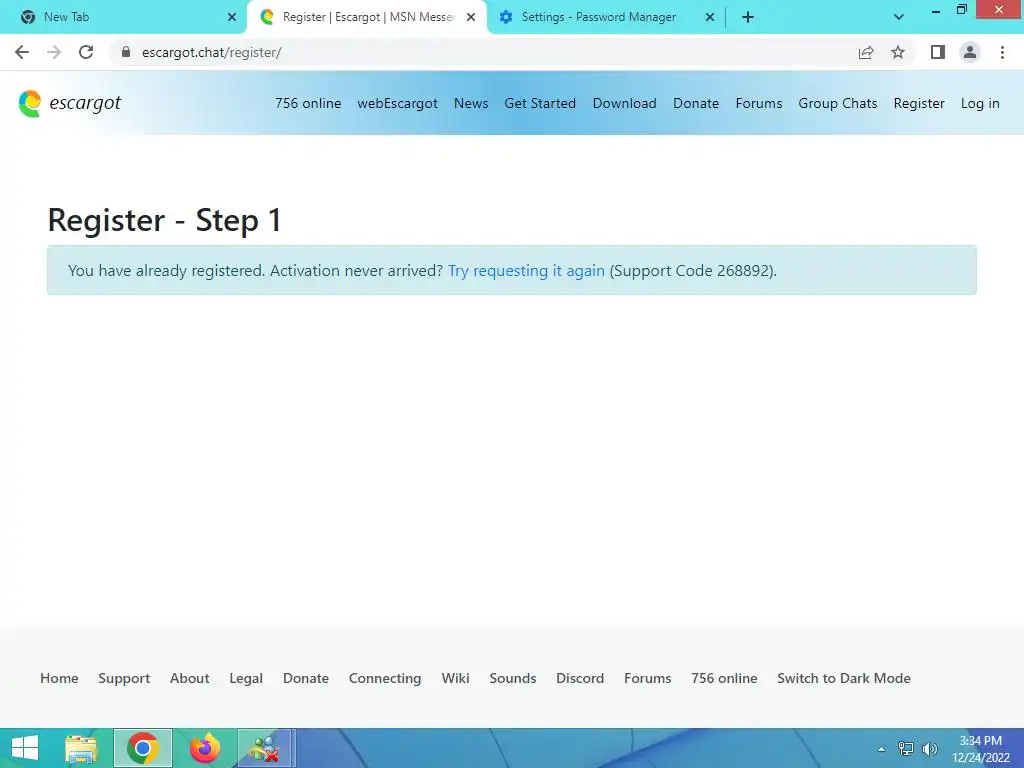1024x768 pixels.
Task: Click the browser forward arrow
Action: (x=54, y=52)
